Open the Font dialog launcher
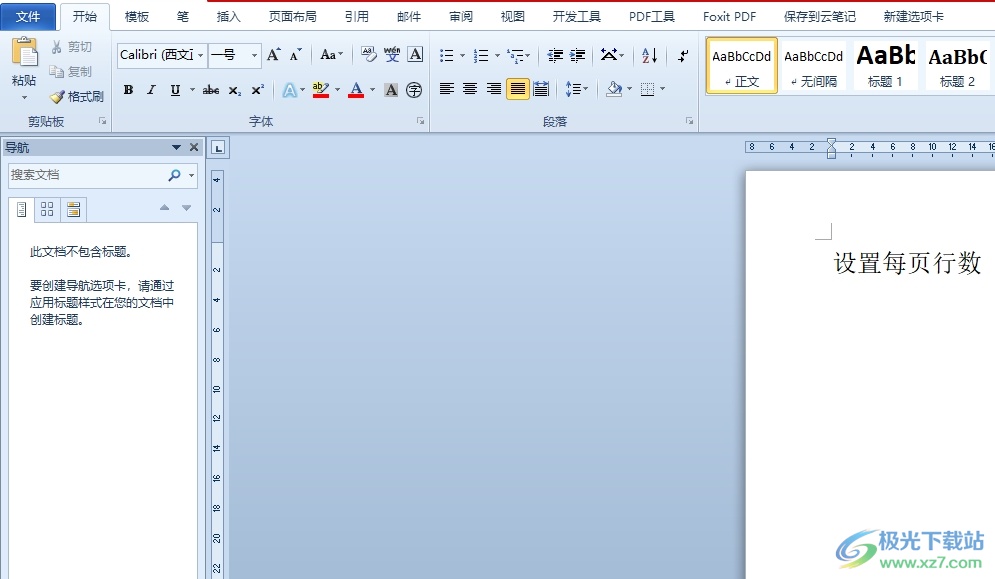This screenshot has width=995, height=579. (x=420, y=121)
